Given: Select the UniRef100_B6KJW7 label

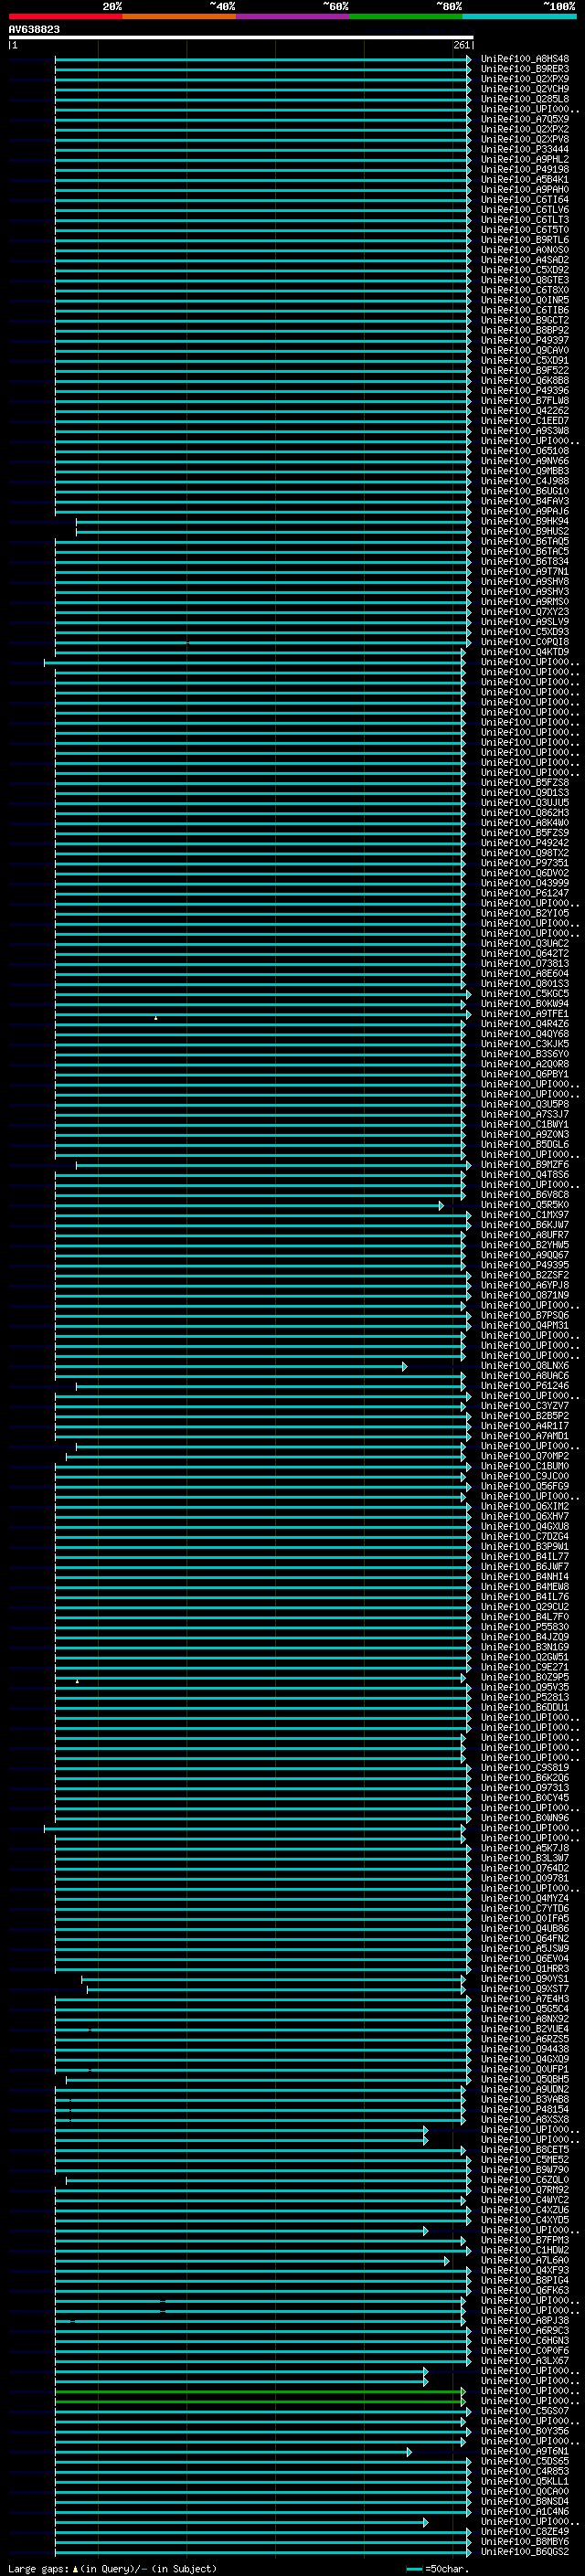Looking at the screenshot, I should 525,1224.
